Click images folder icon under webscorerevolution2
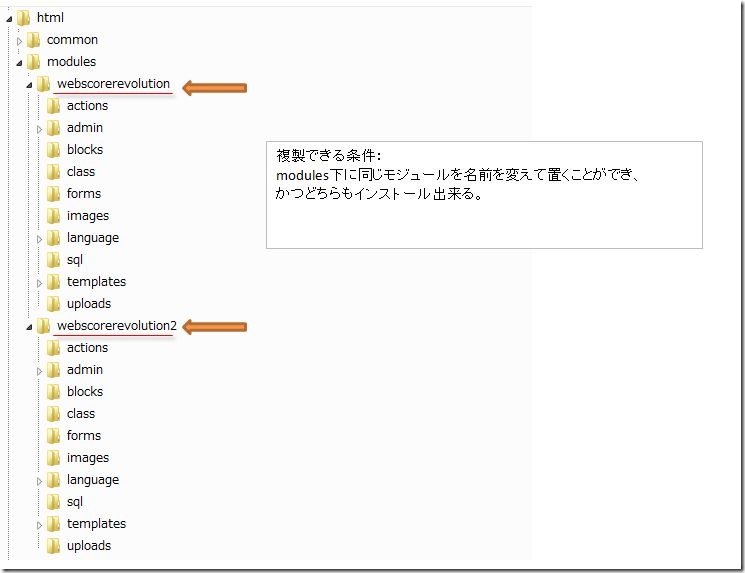This screenshot has height=573, width=745. click(x=53, y=458)
